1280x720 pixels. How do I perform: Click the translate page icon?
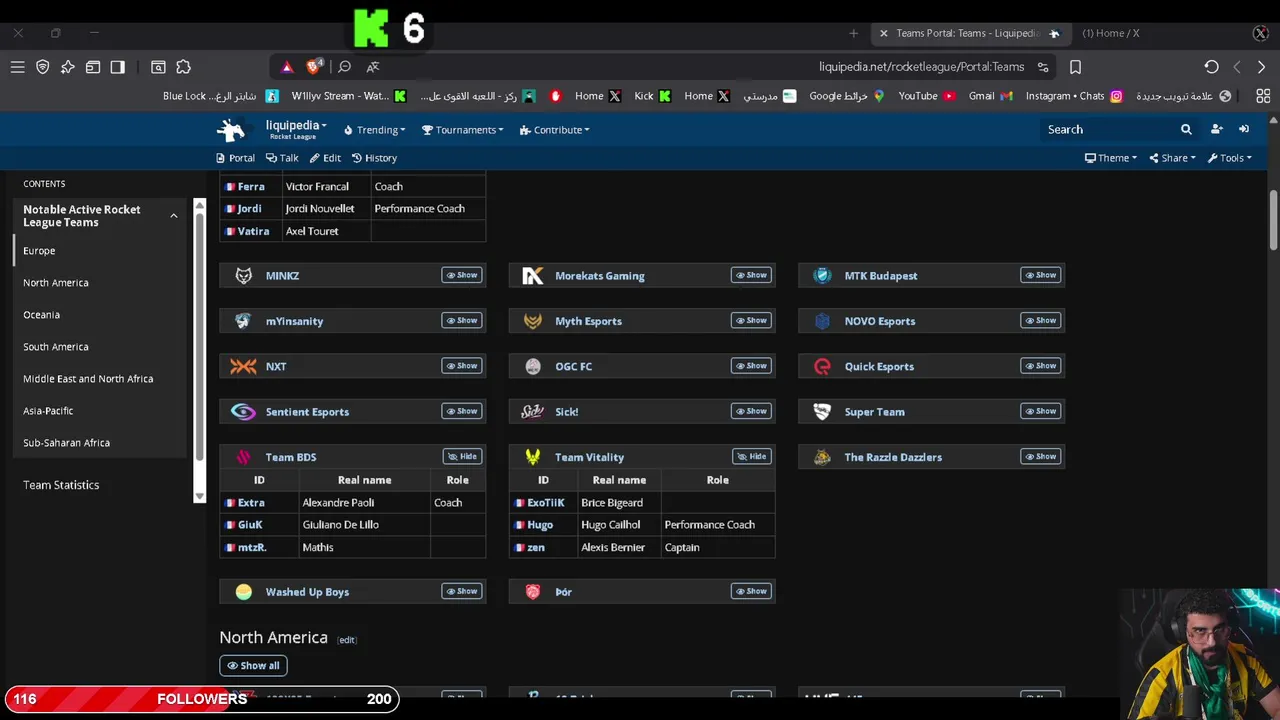coord(373,67)
